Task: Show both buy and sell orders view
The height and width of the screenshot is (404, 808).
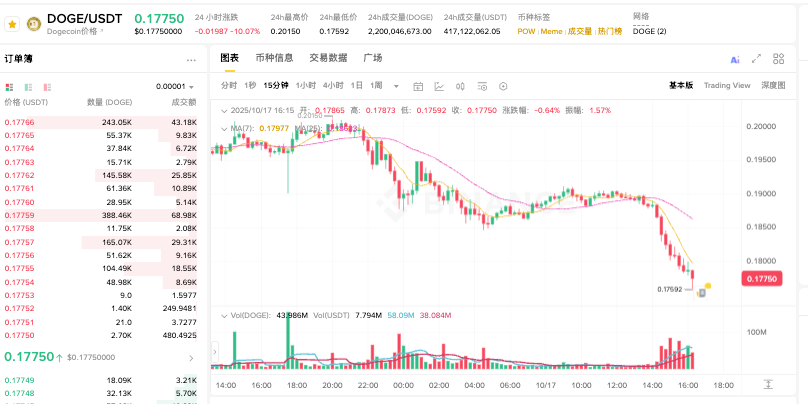Action: click(x=9, y=87)
